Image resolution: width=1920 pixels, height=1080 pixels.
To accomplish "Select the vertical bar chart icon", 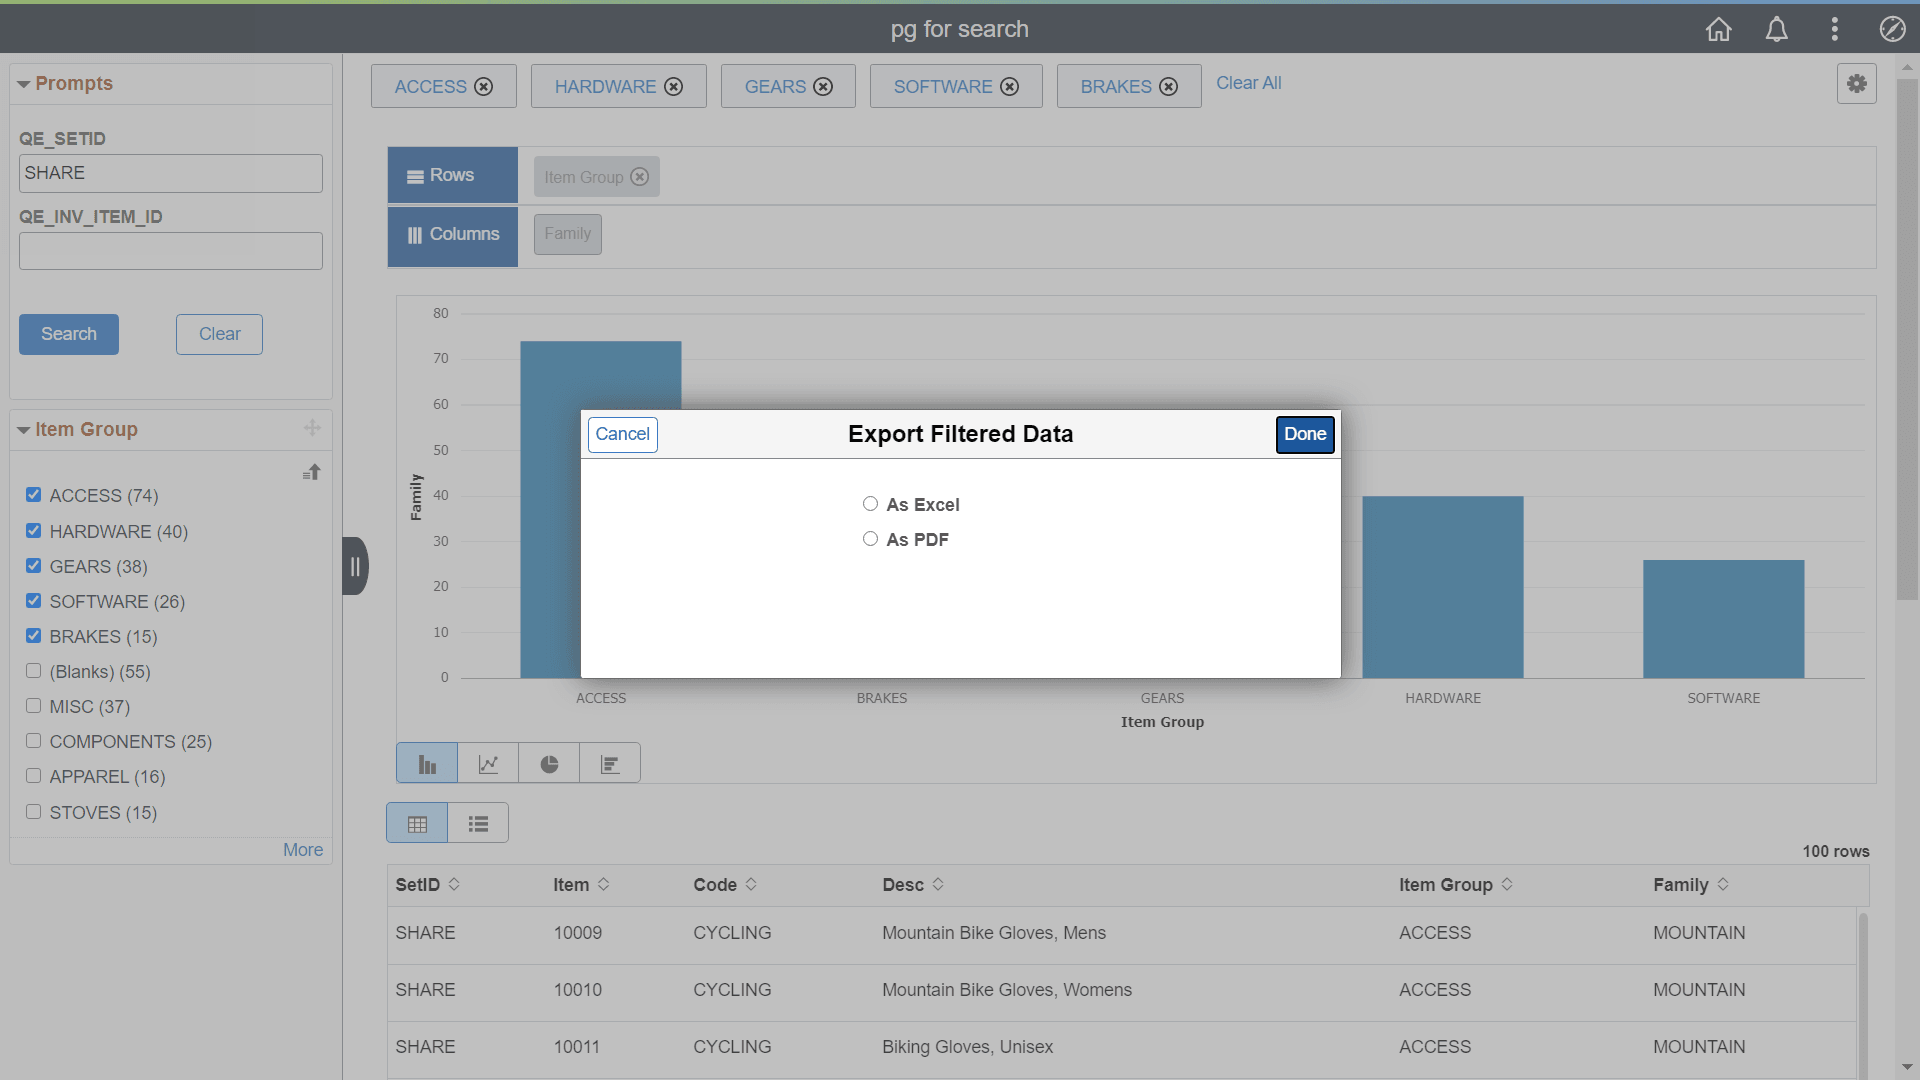I will pyautogui.click(x=426, y=763).
